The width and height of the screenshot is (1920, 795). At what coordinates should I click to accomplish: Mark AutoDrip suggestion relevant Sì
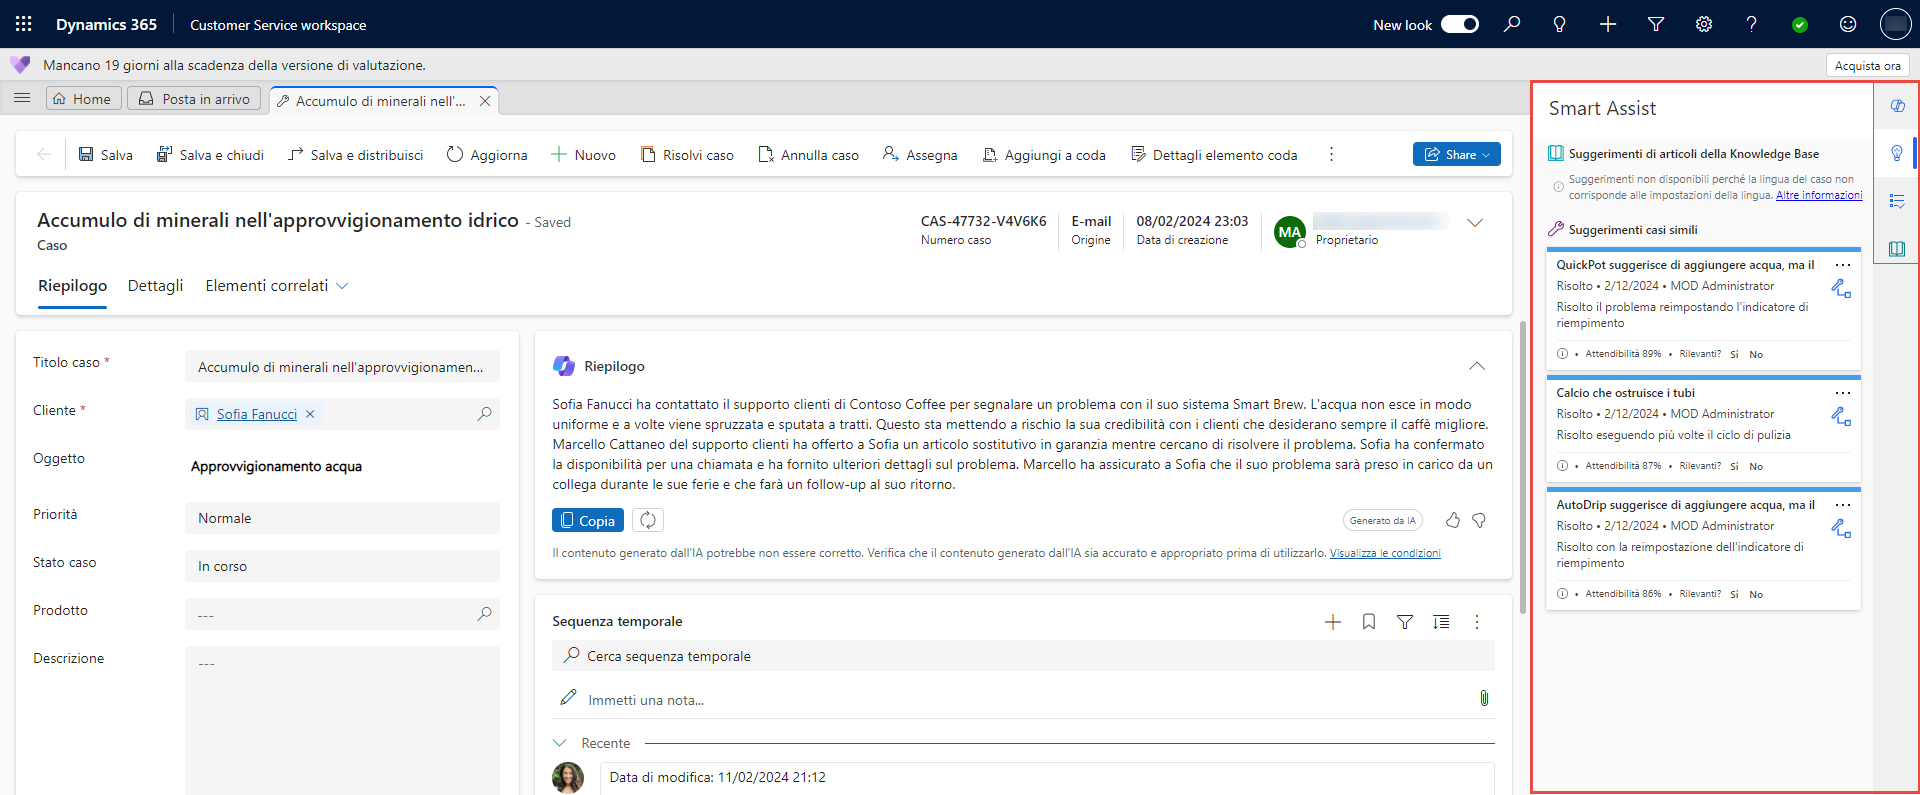[x=1734, y=594]
